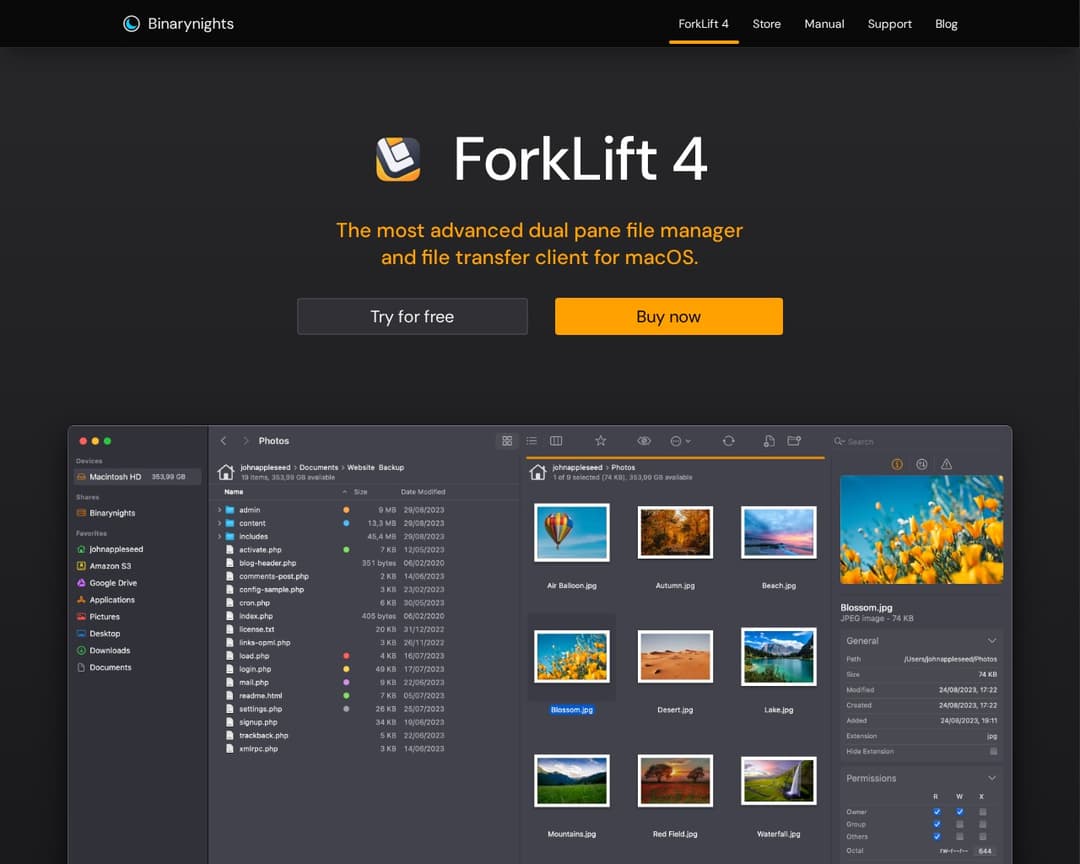1080x864 pixels.
Task: Open the Blog nav item
Action: pos(946,24)
